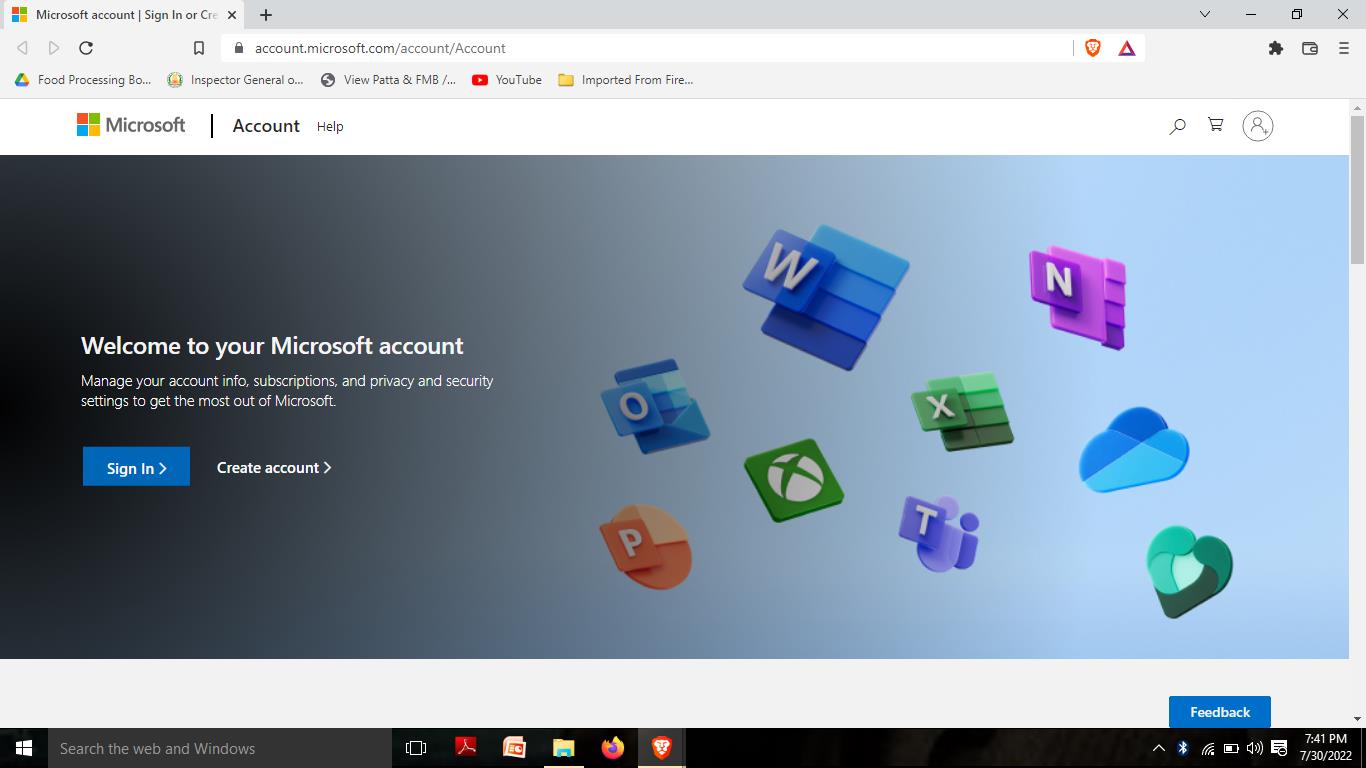Click the blue Sign In button

click(136, 466)
